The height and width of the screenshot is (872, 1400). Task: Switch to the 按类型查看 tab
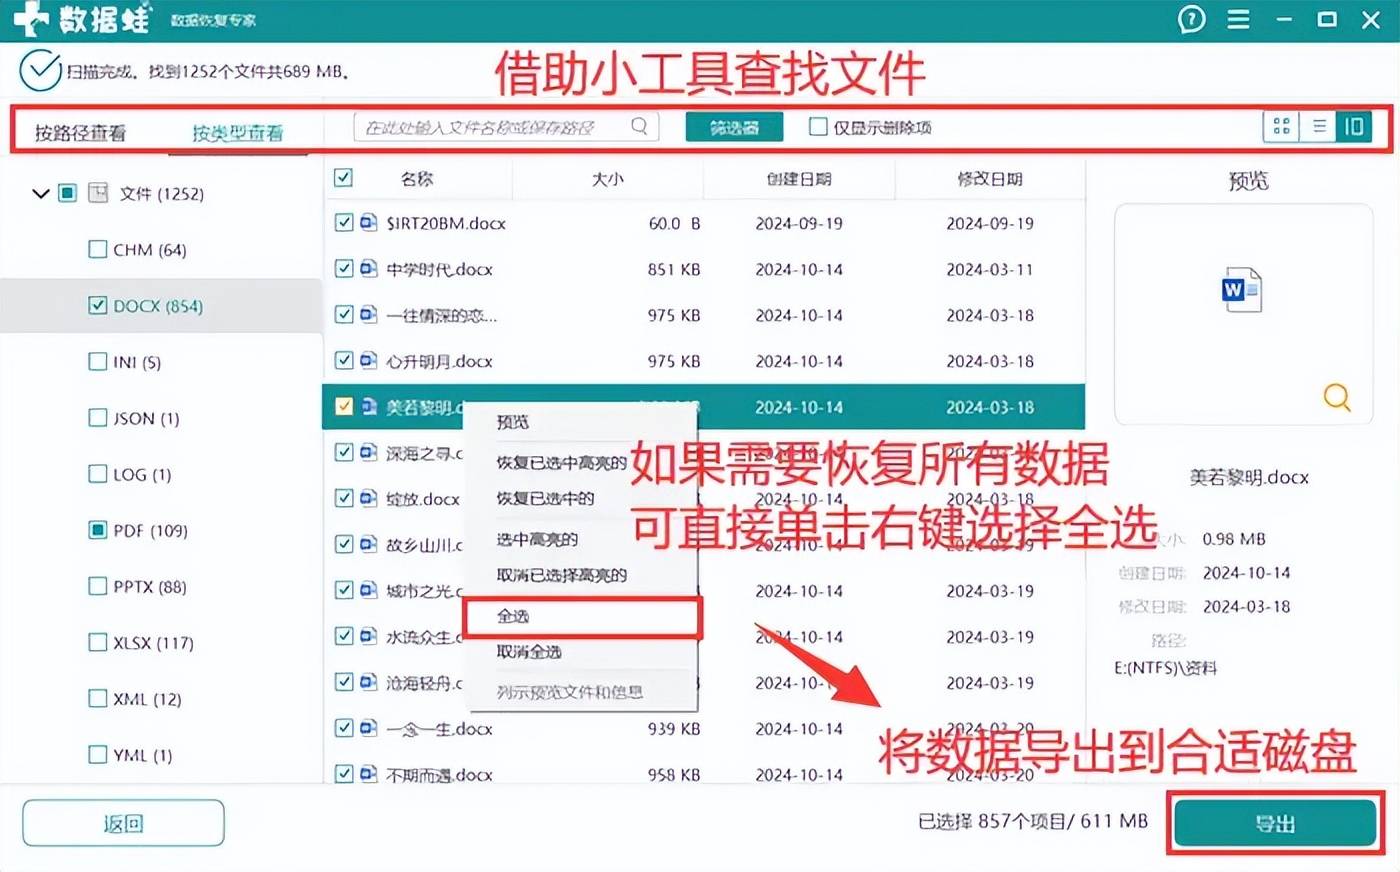238,132
